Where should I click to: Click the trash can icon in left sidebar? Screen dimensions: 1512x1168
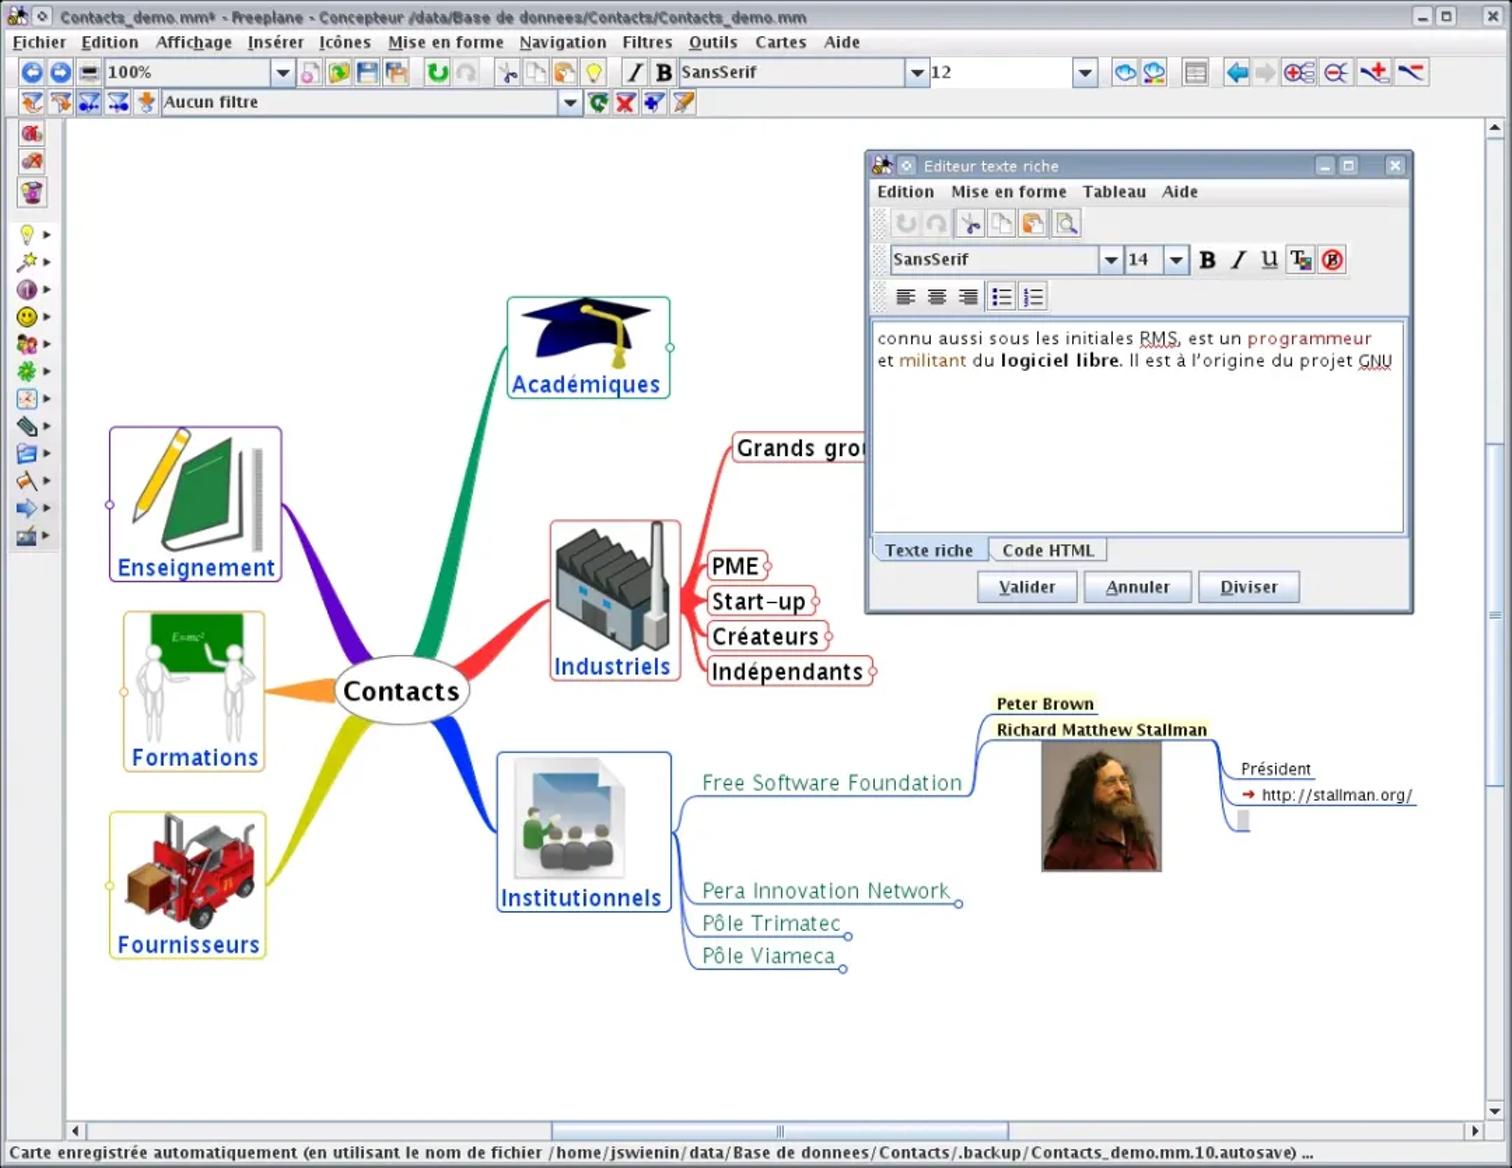(32, 192)
